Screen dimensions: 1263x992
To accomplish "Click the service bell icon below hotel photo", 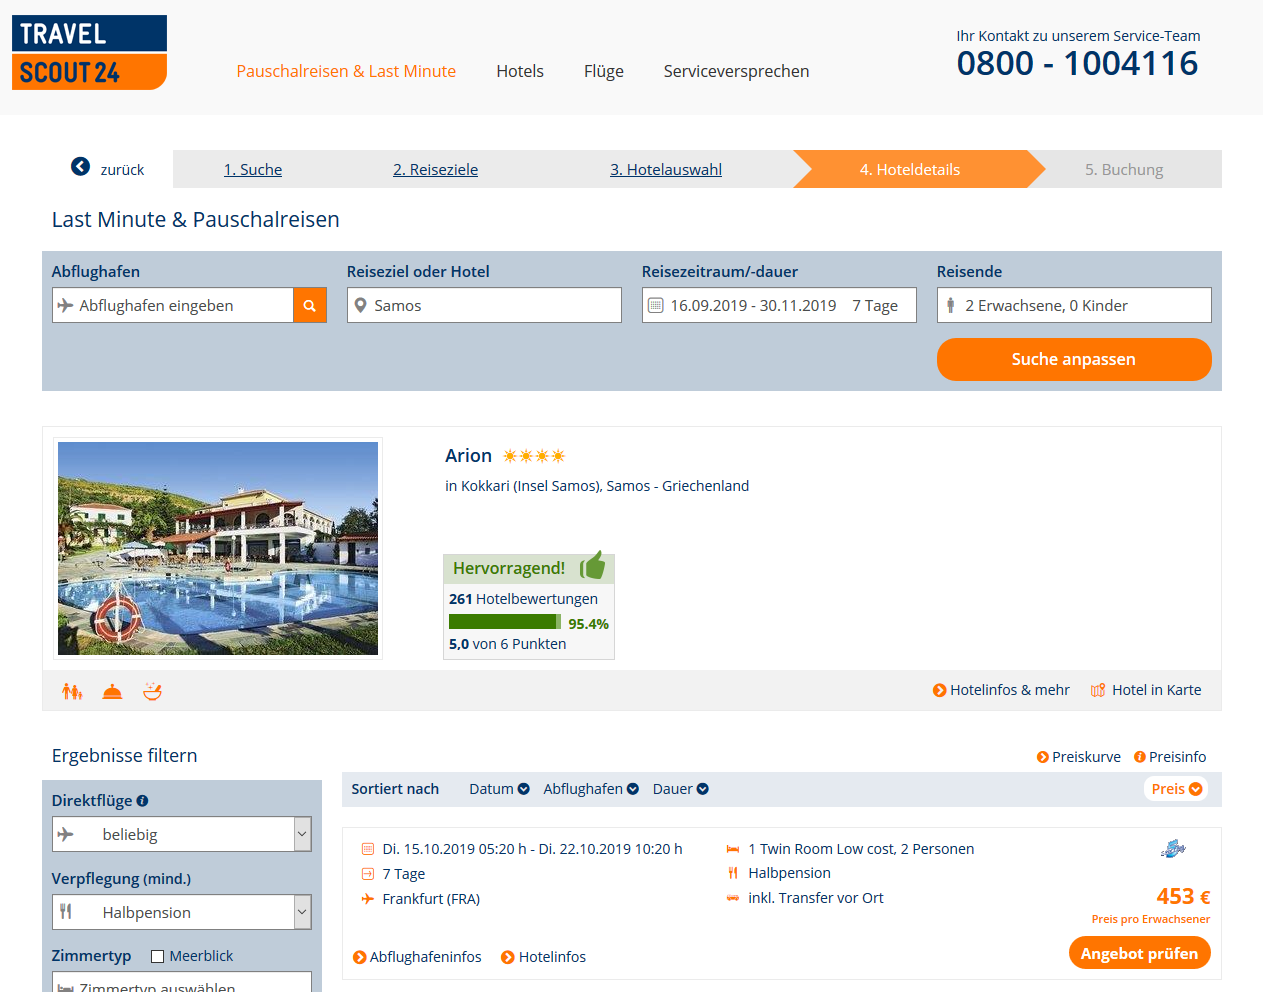I will click(x=112, y=691).
